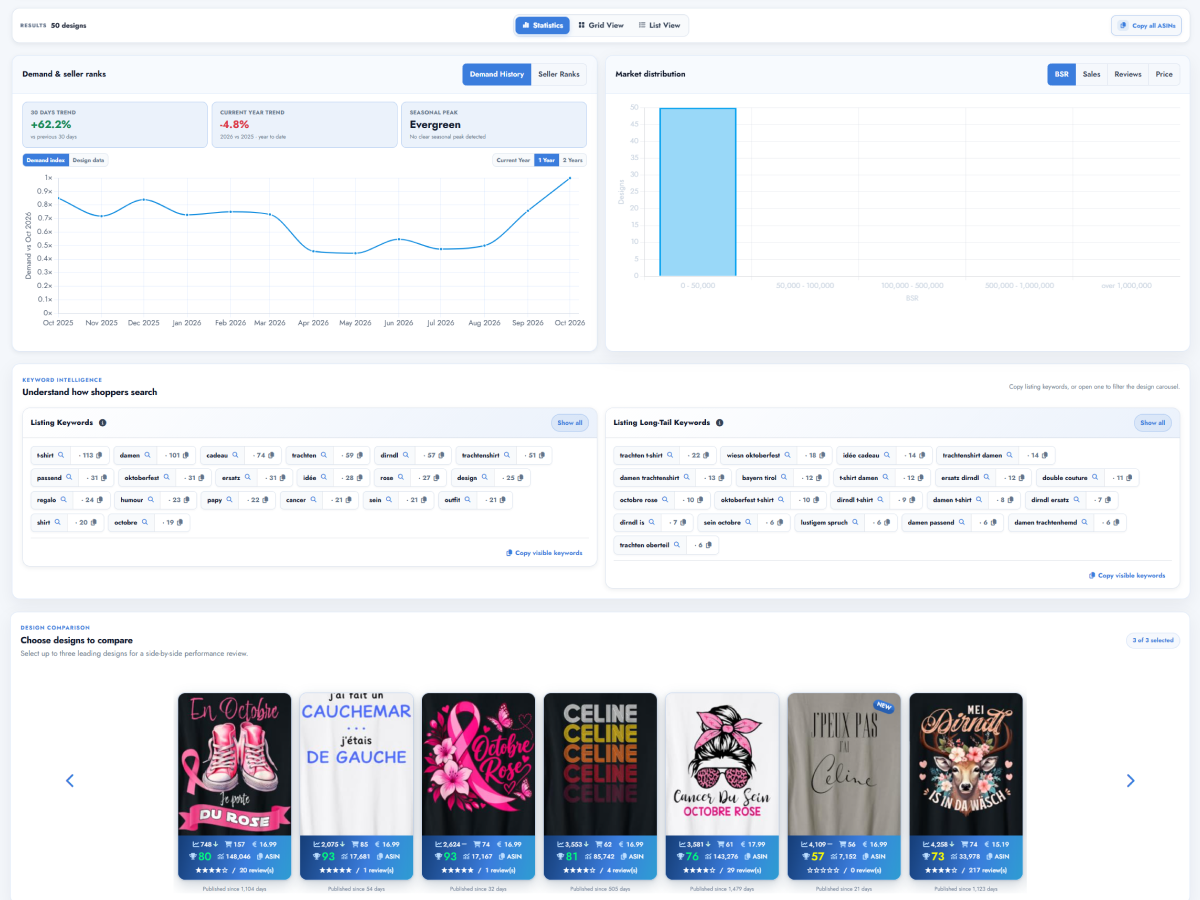
Task: Filter designs by the 'humour' keyword search icon
Action: (151, 499)
